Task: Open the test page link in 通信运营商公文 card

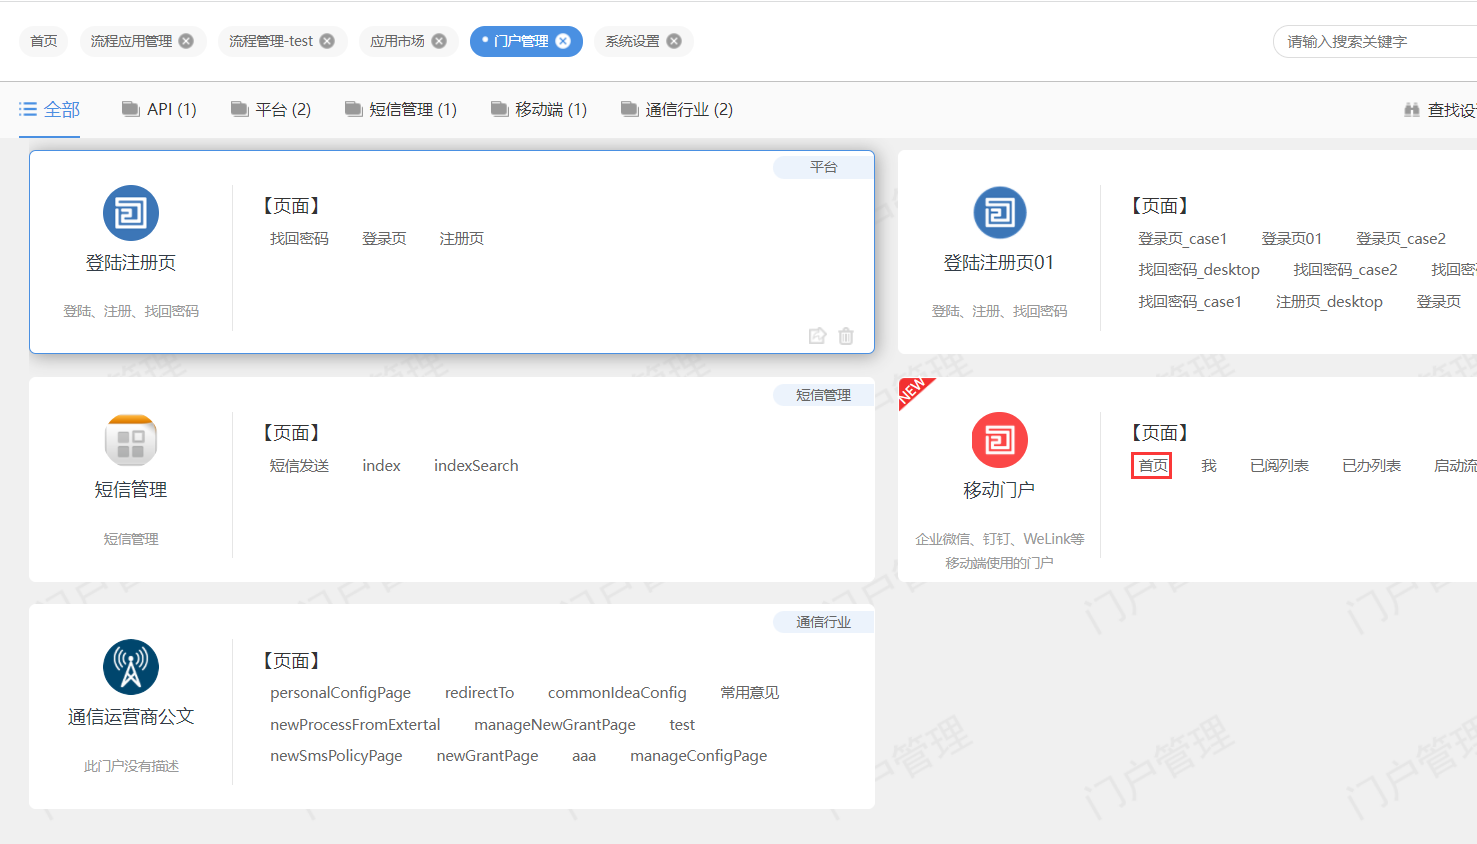Action: coord(682,725)
